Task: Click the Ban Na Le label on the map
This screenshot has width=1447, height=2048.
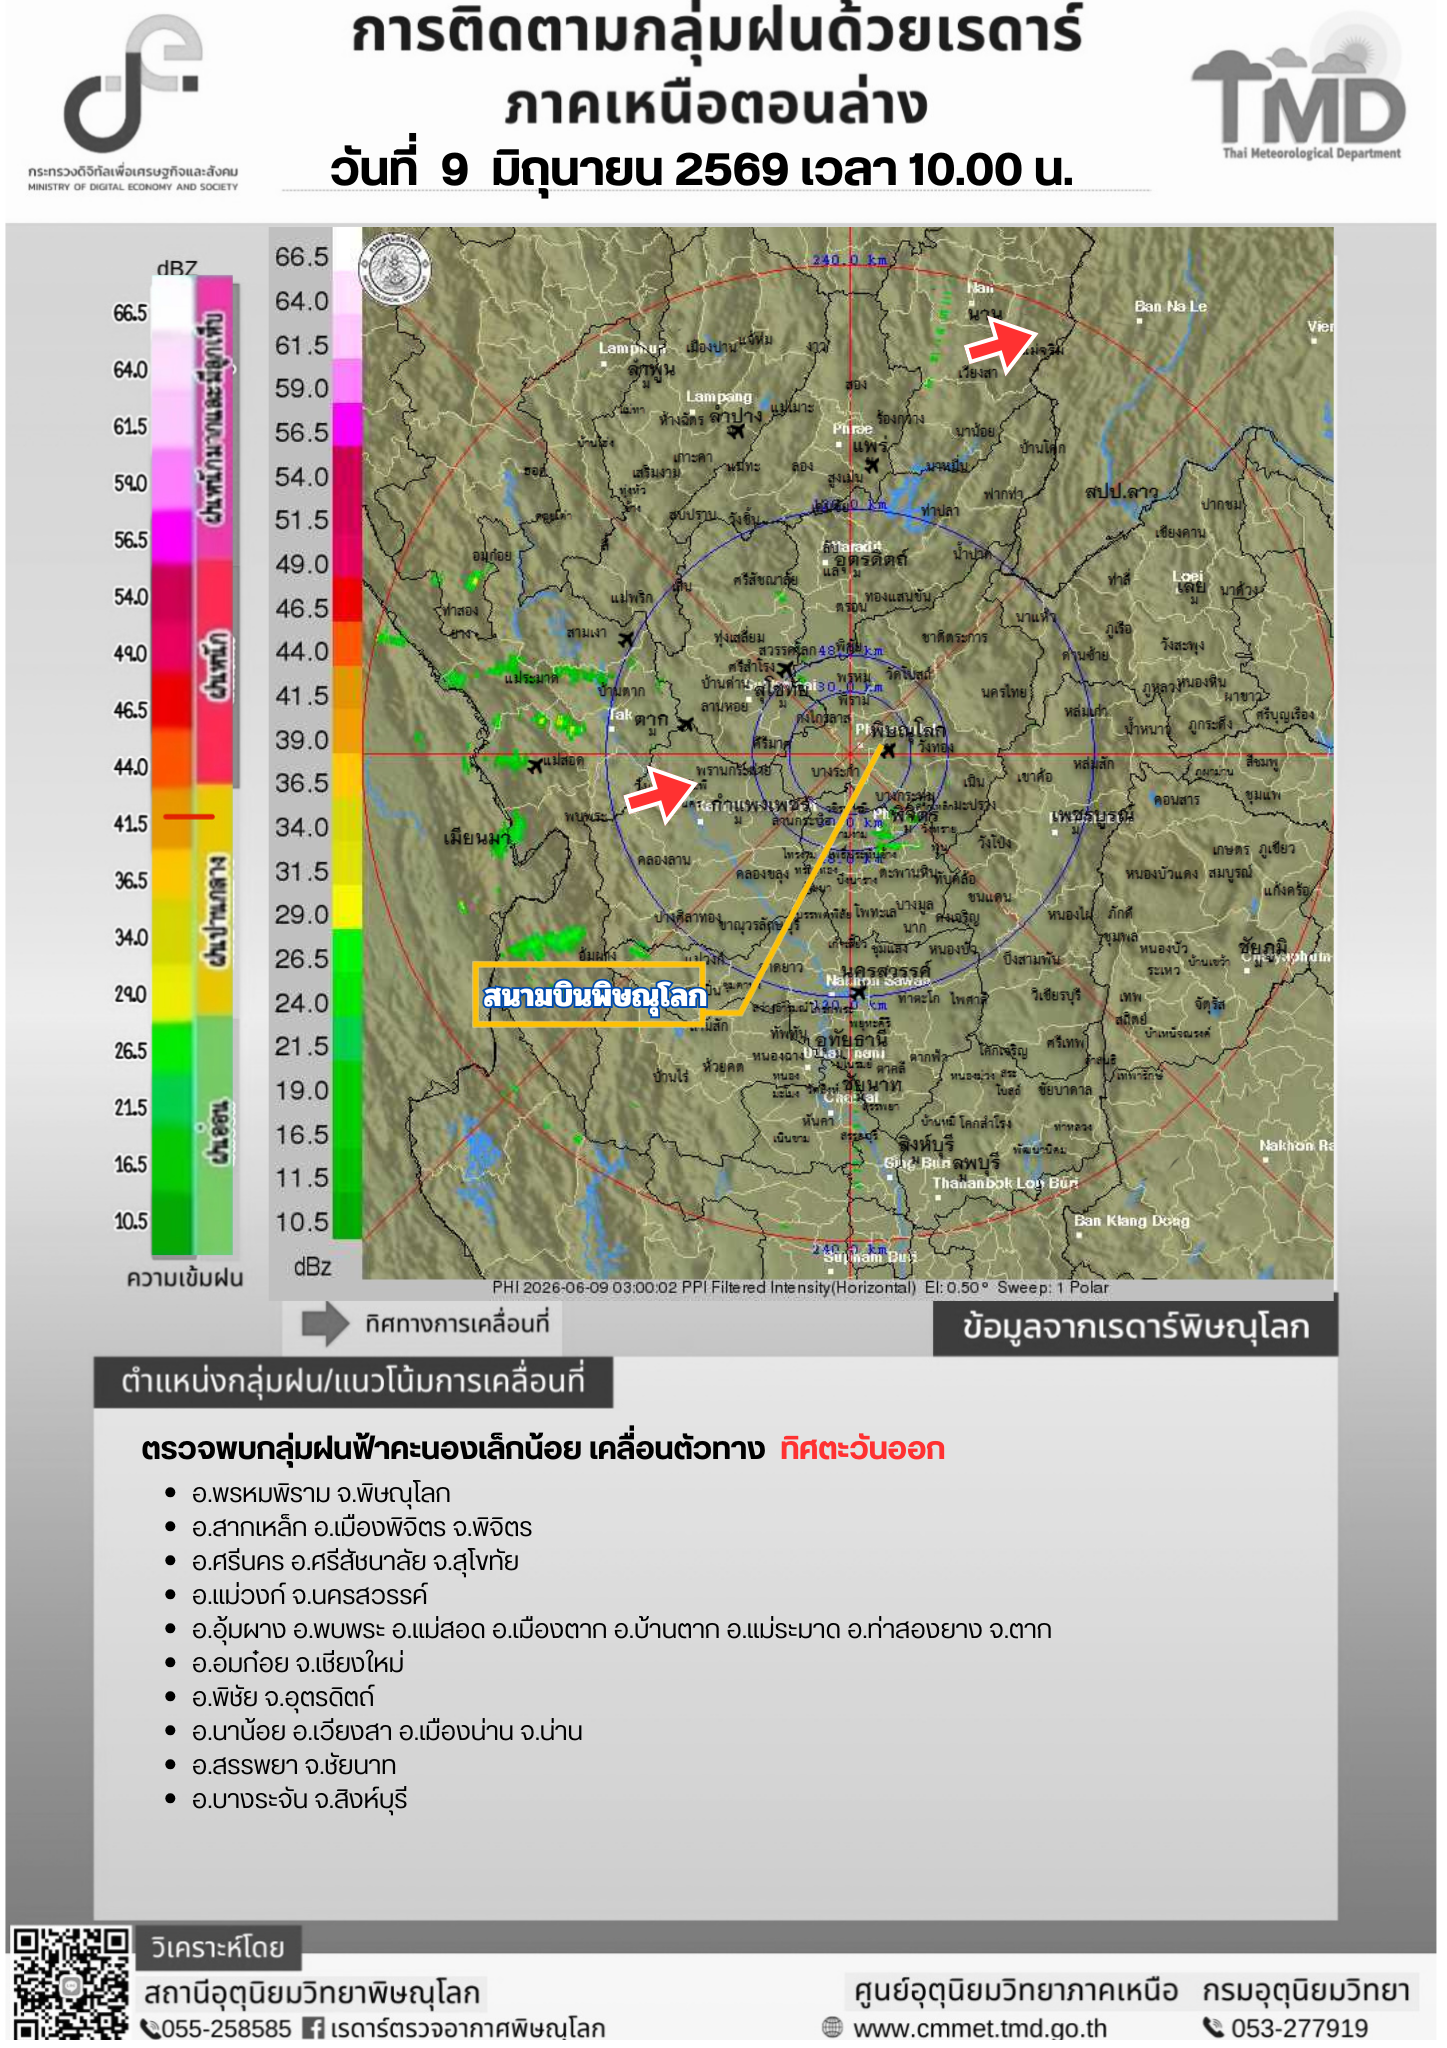Action: coord(1171,307)
